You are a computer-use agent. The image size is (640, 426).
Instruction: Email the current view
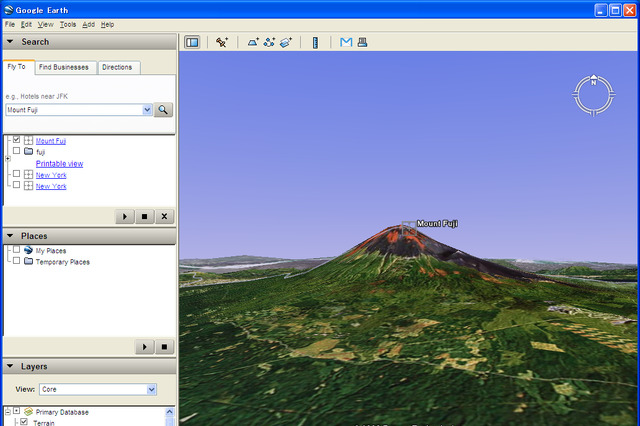click(x=346, y=42)
